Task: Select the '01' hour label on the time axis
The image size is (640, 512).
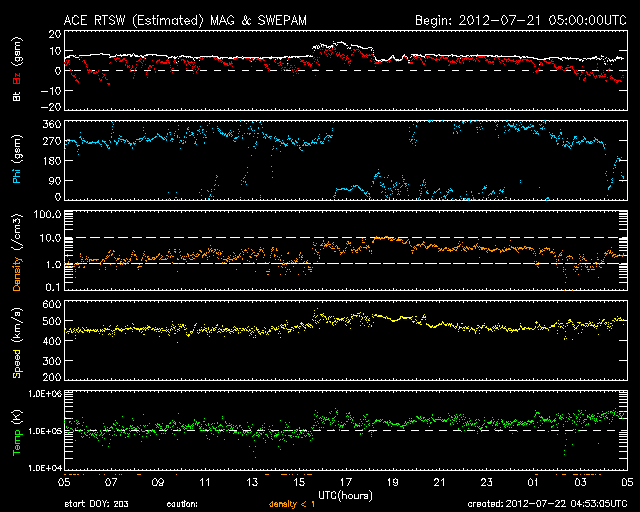Action: tap(533, 483)
